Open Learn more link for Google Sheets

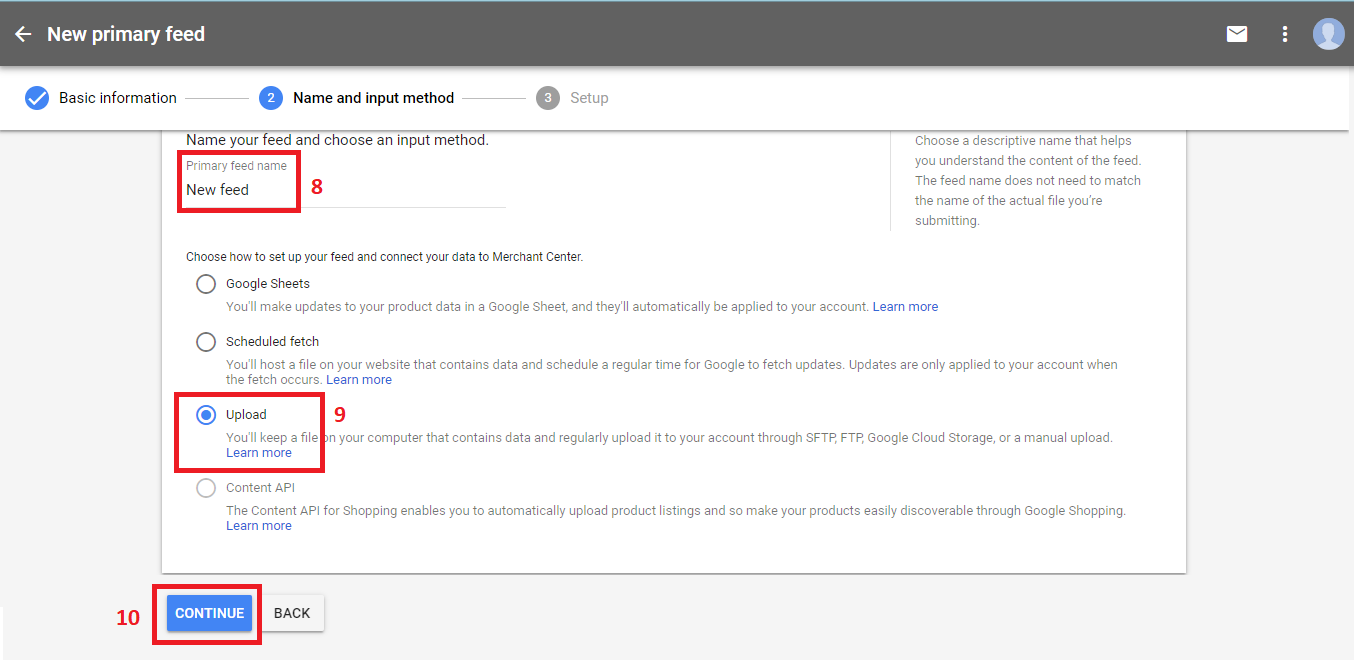click(905, 307)
